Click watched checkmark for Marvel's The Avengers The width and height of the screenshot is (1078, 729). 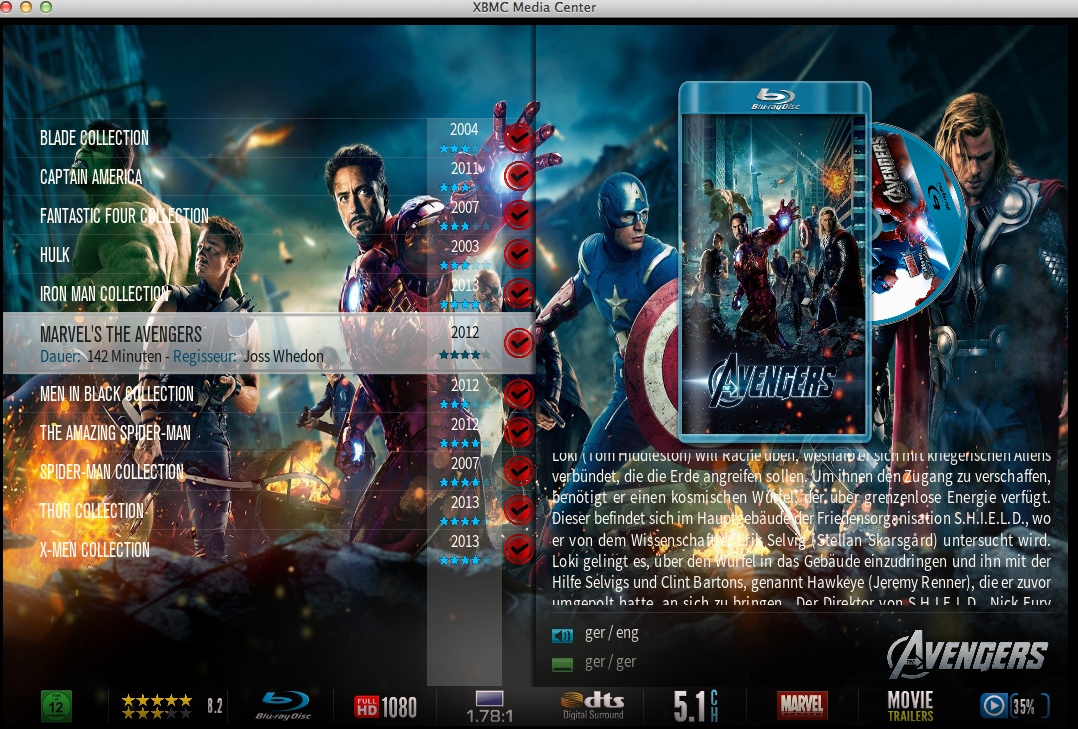(518, 342)
